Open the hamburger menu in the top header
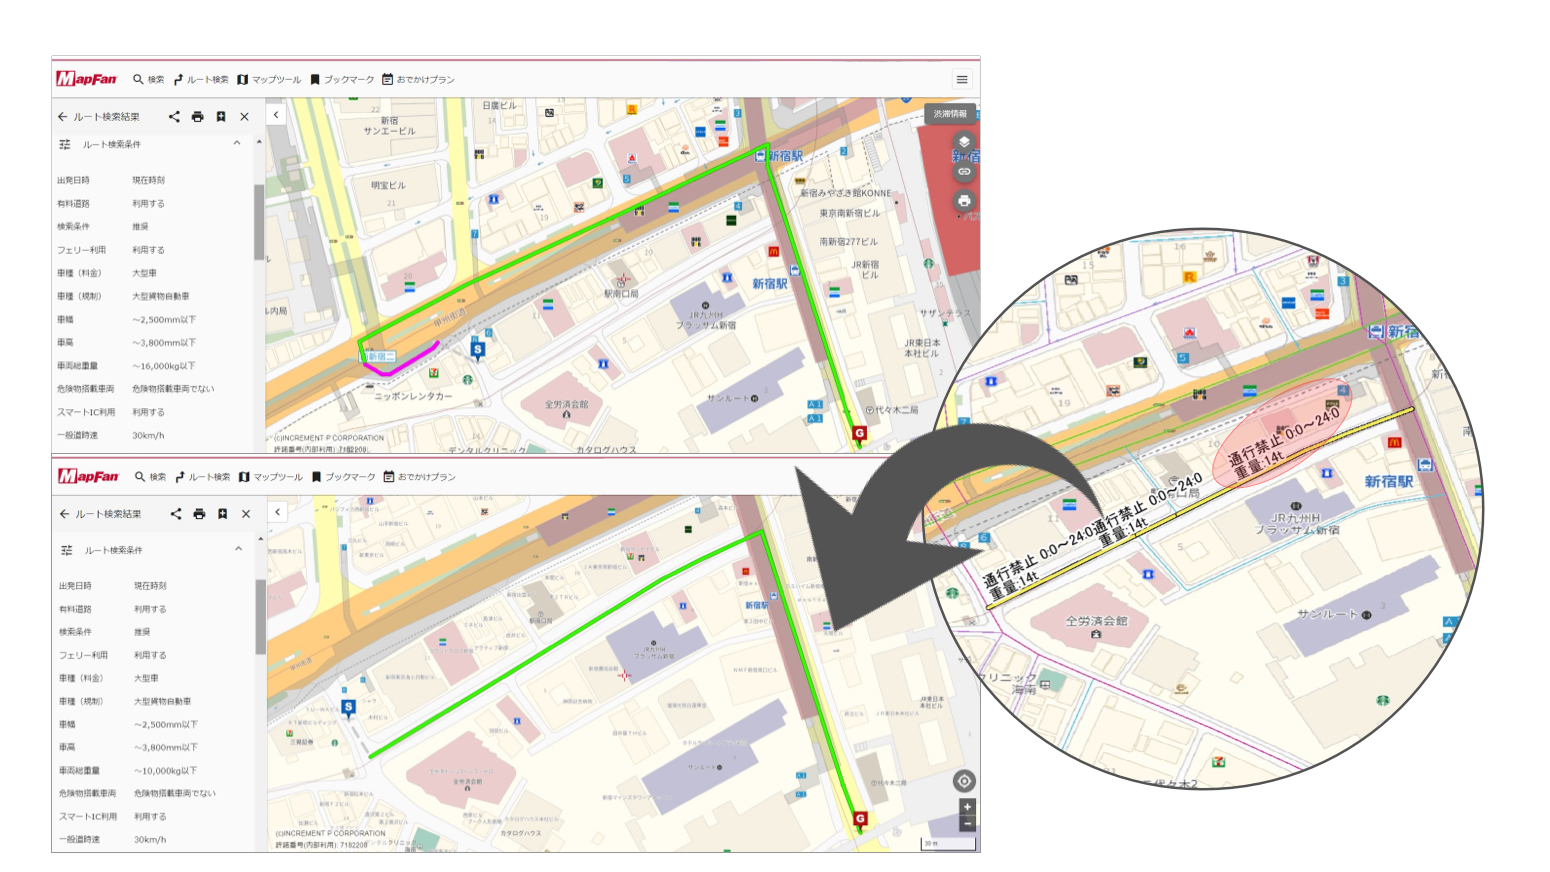 (961, 80)
